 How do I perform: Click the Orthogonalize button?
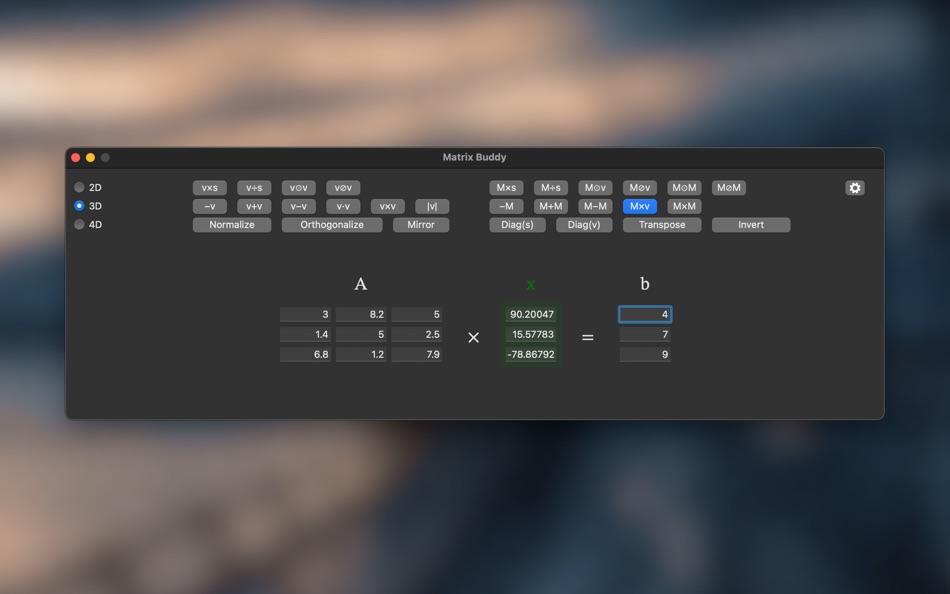(332, 225)
